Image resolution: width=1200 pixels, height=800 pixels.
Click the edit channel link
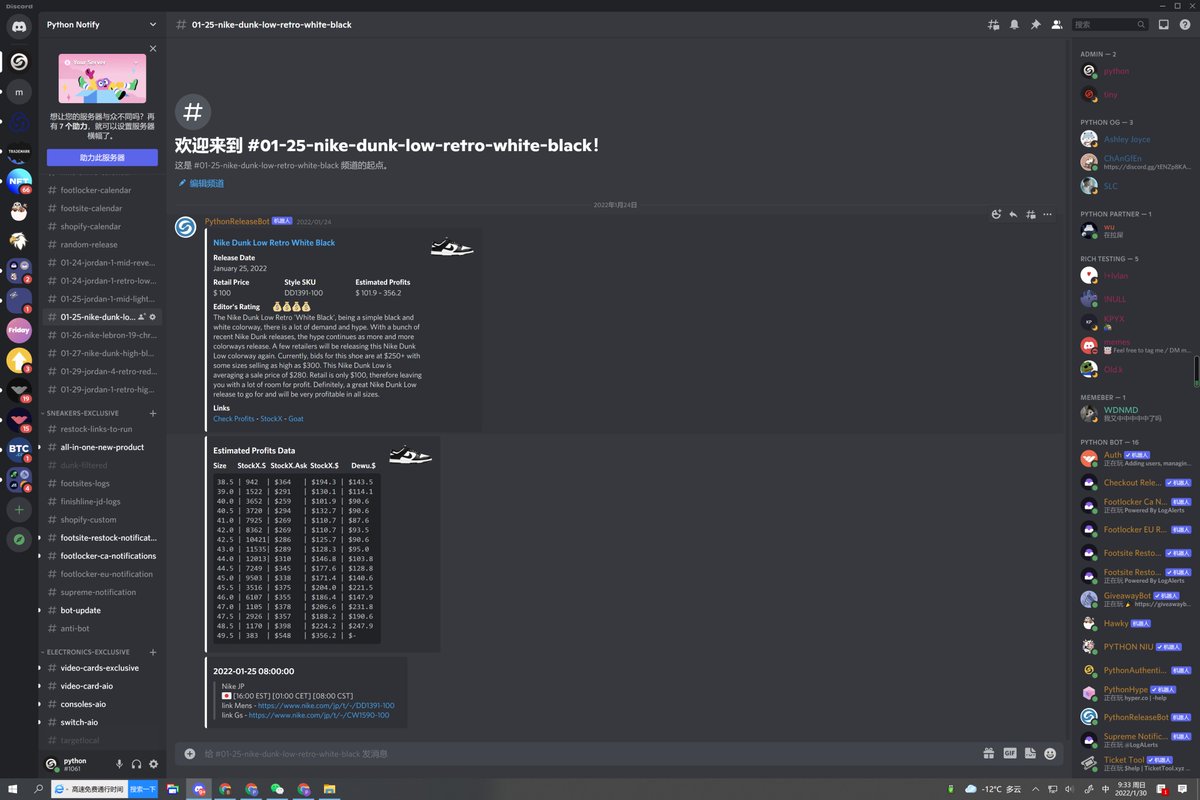(200, 183)
